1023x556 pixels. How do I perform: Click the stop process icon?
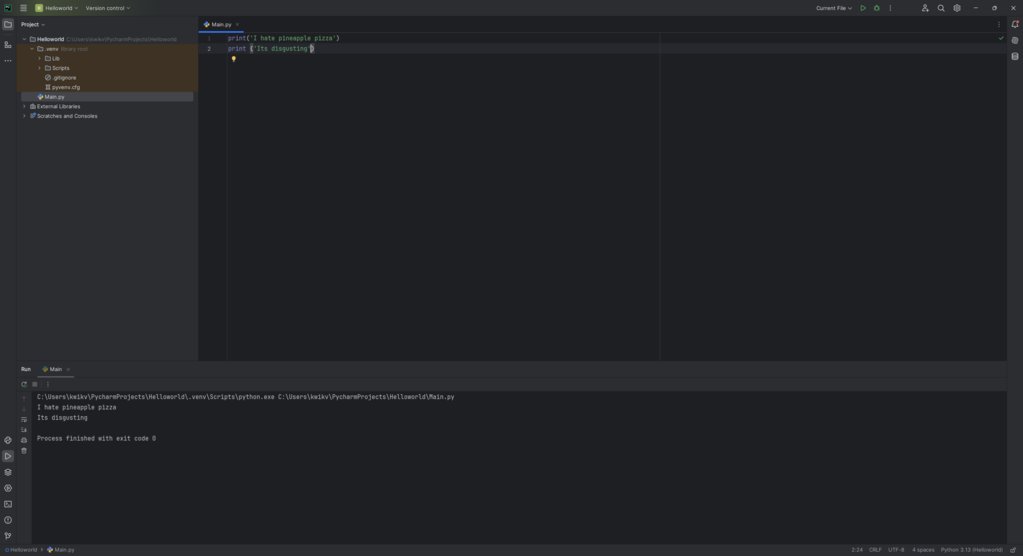35,384
